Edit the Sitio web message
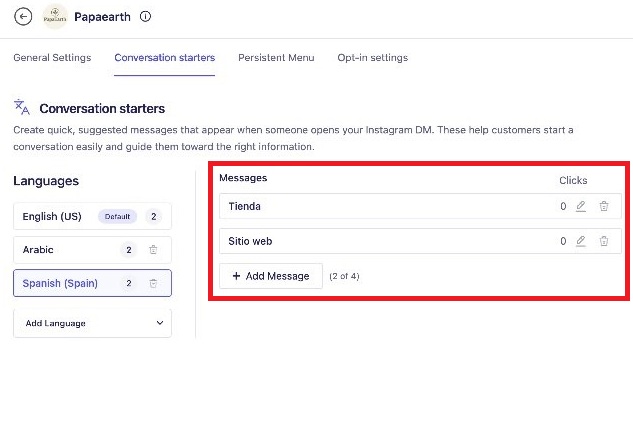Image resolution: width=633 pixels, height=423 pixels. (581, 241)
